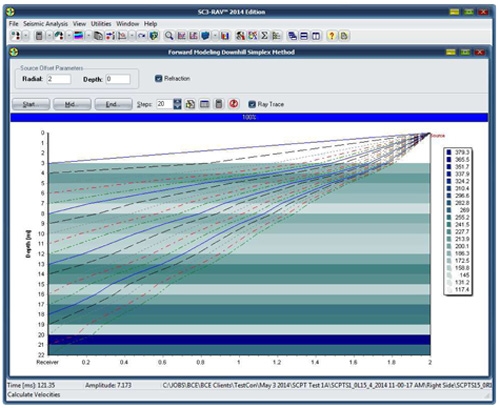This screenshot has height=408, width=500.
Task: Click the Radial input field
Action: 59,79
